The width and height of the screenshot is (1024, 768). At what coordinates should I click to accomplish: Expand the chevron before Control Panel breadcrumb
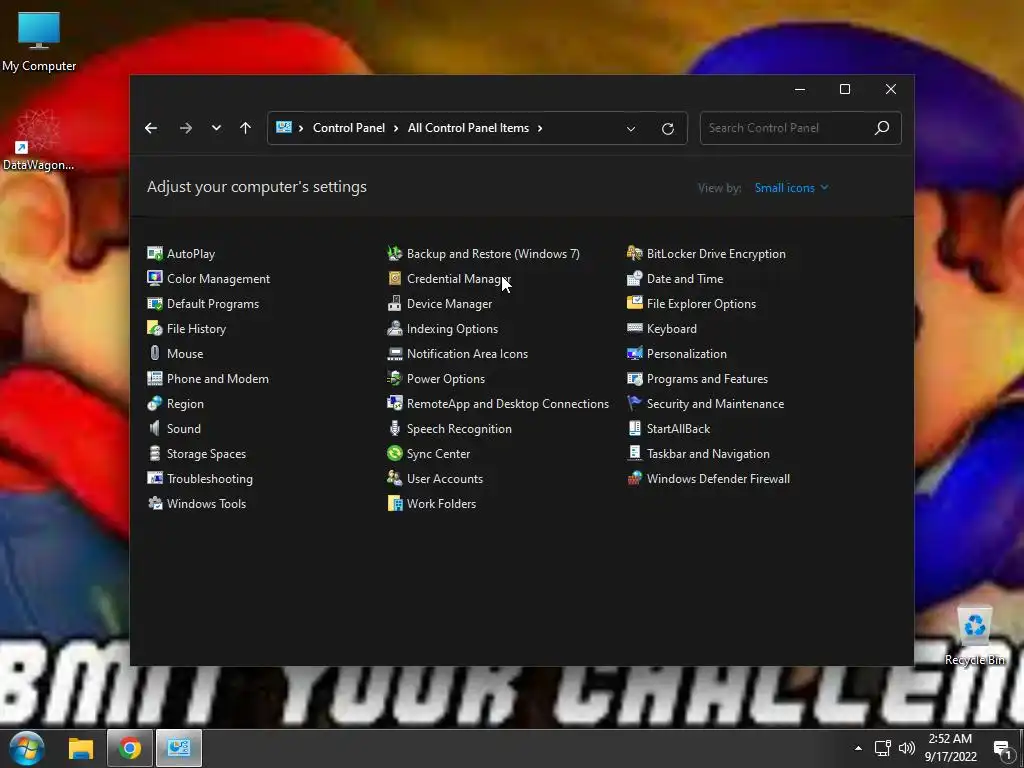300,128
